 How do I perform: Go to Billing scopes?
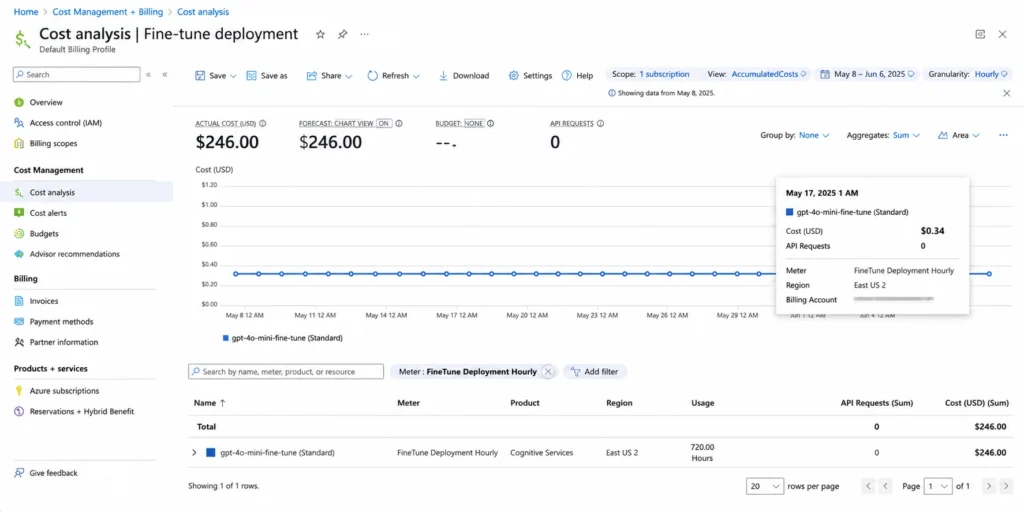click(x=53, y=143)
